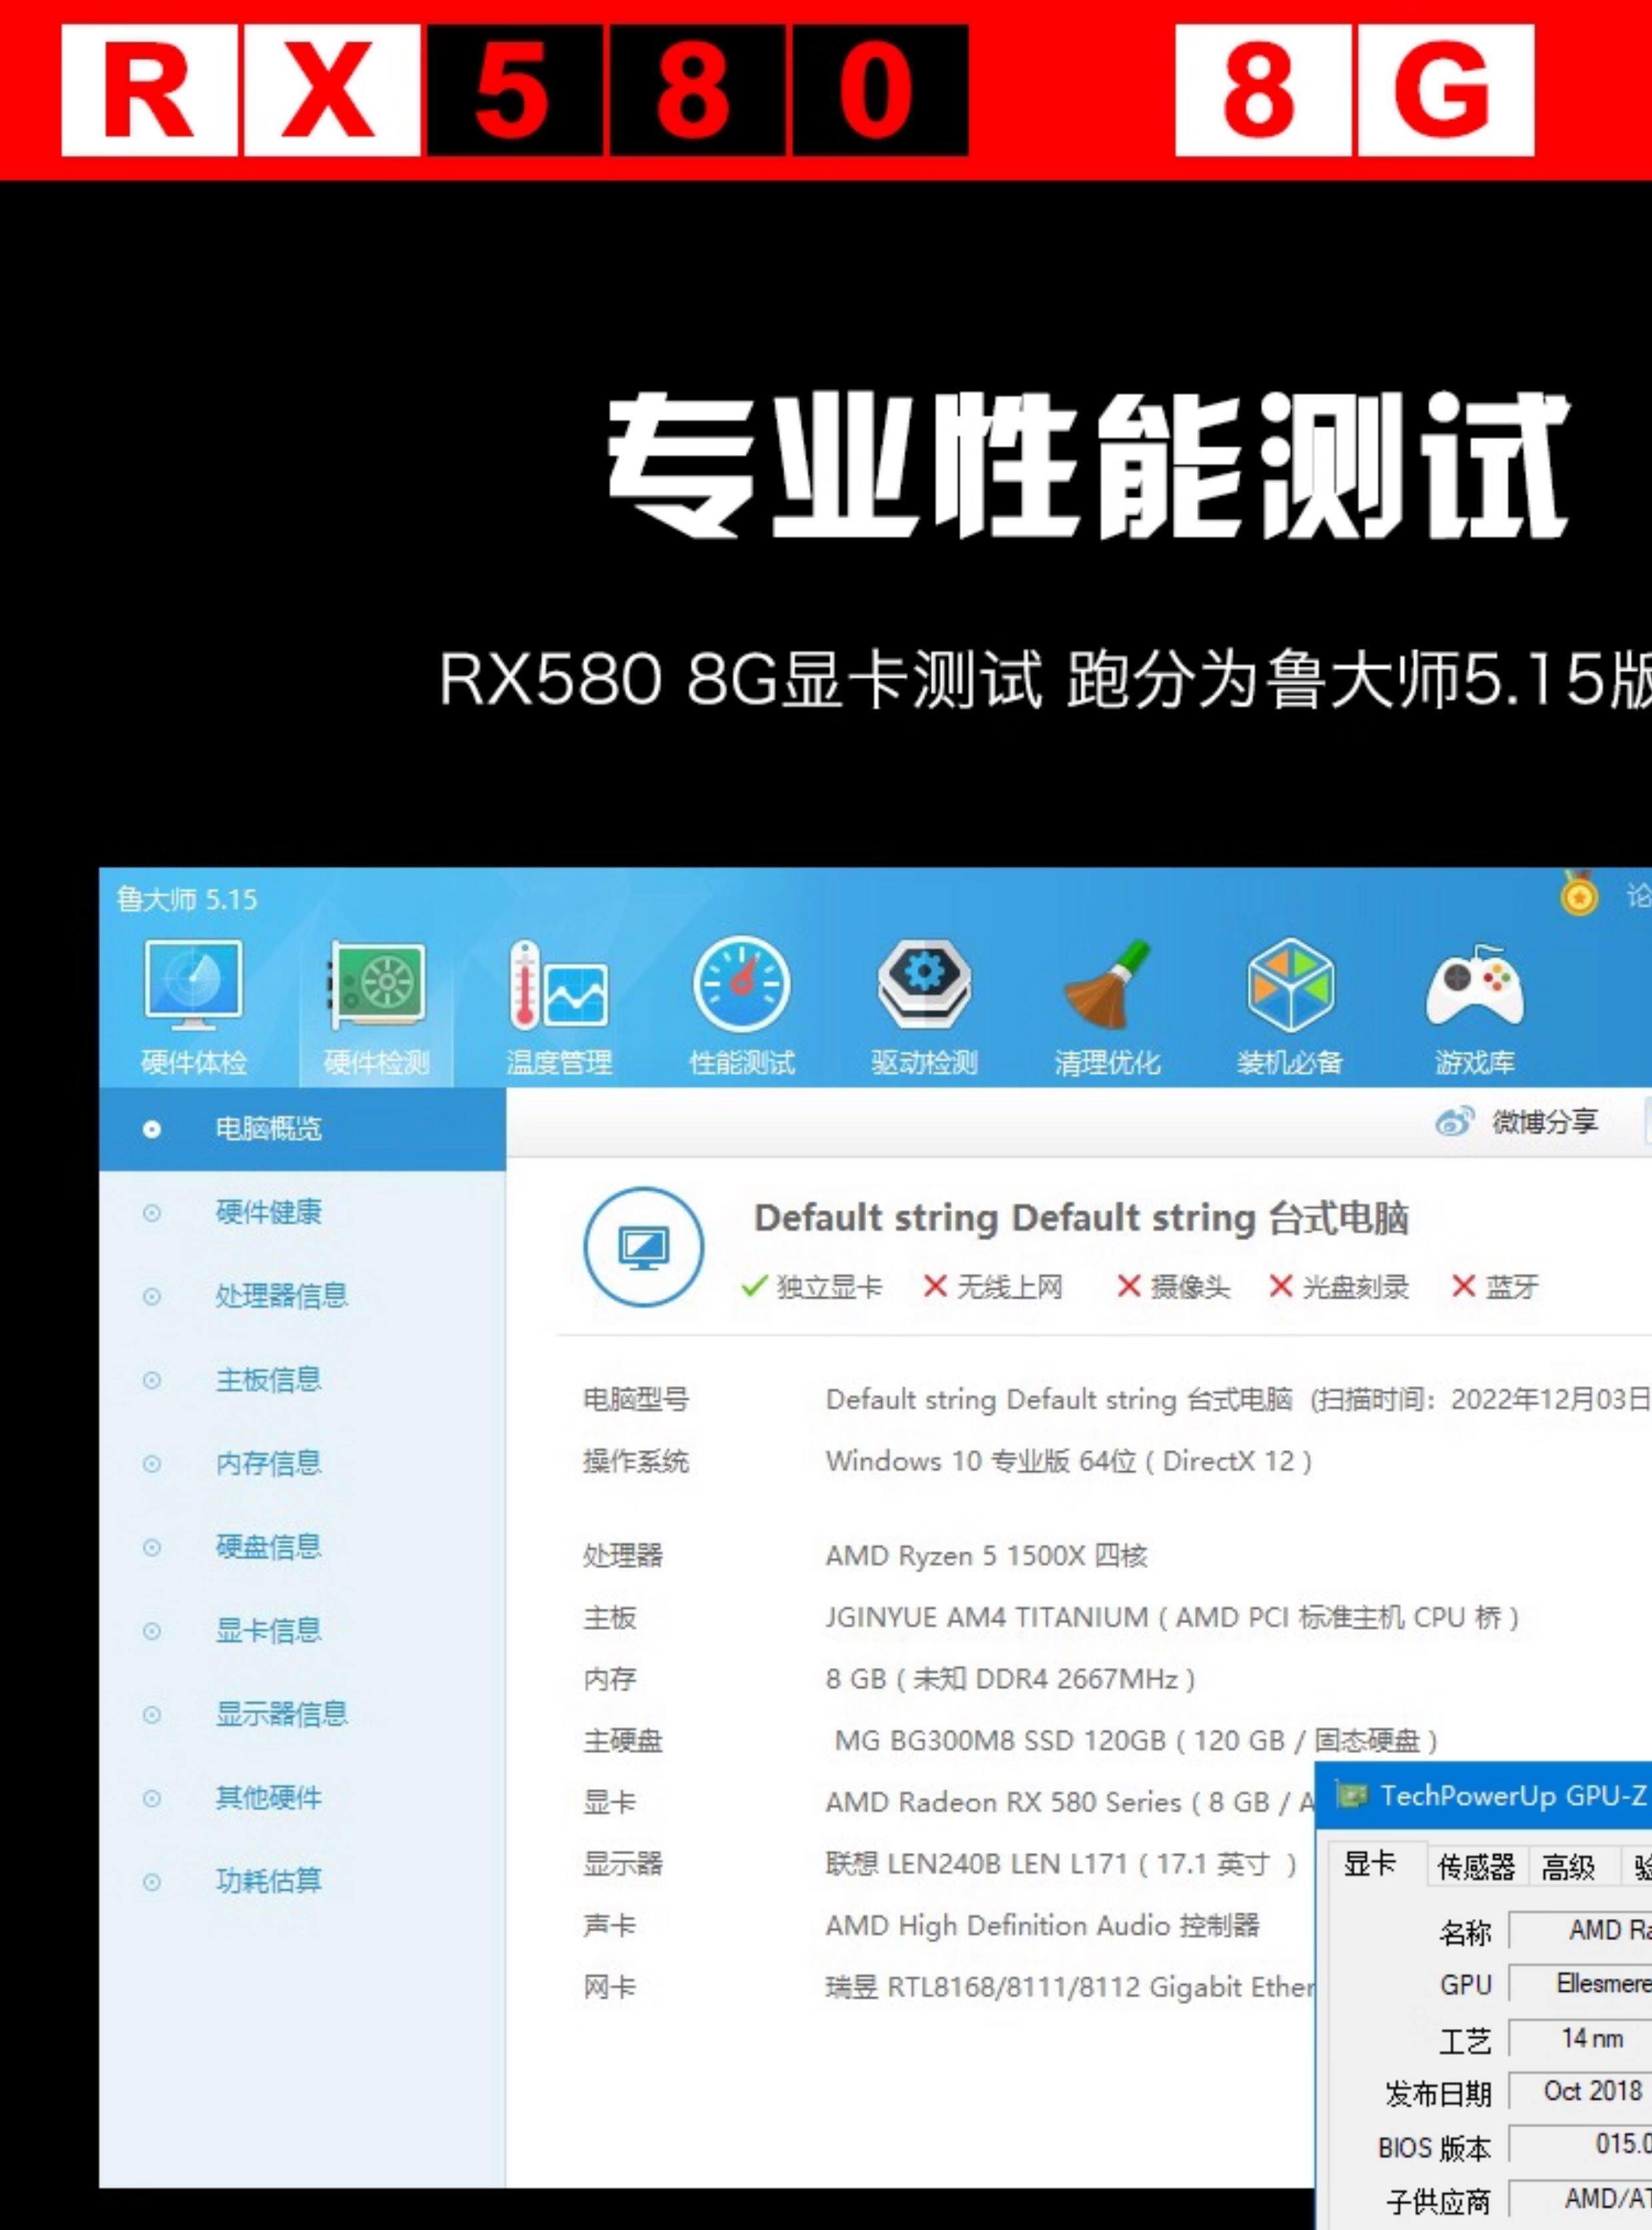Click the 光盘刻录 status item
This screenshot has height=2230, width=1652.
(1338, 1287)
